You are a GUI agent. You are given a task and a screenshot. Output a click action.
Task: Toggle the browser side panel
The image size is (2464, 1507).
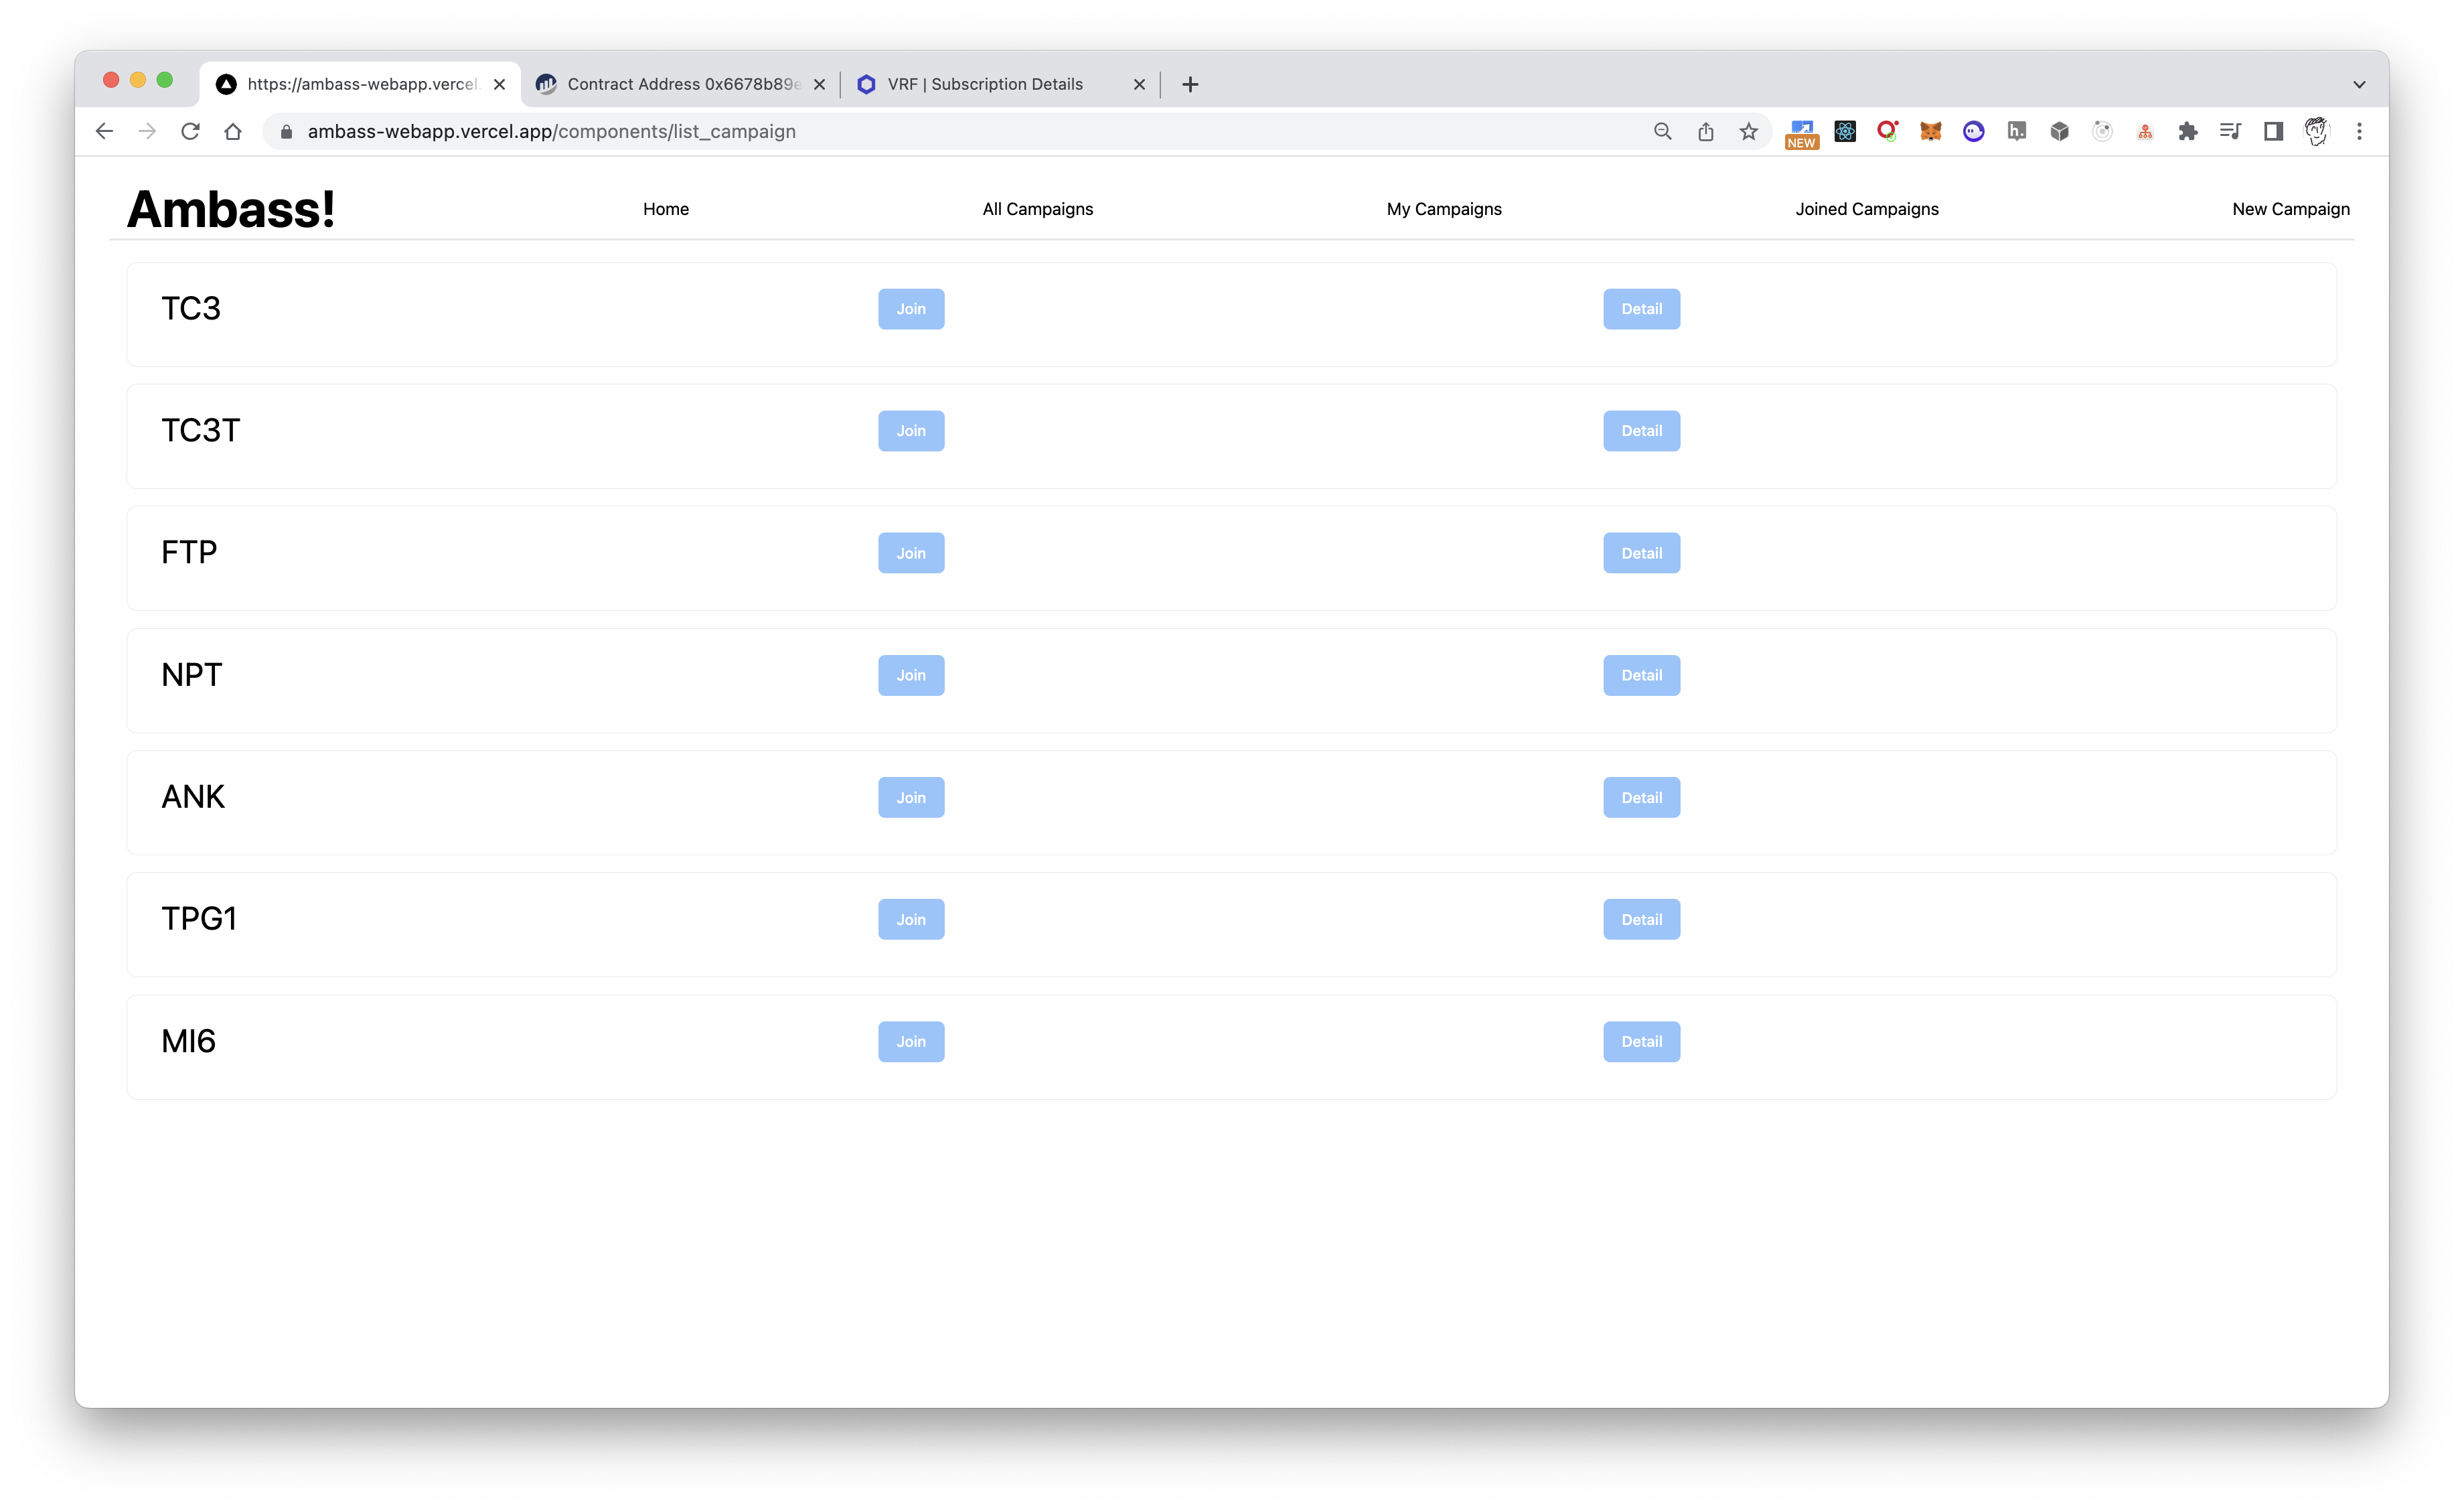(2273, 131)
